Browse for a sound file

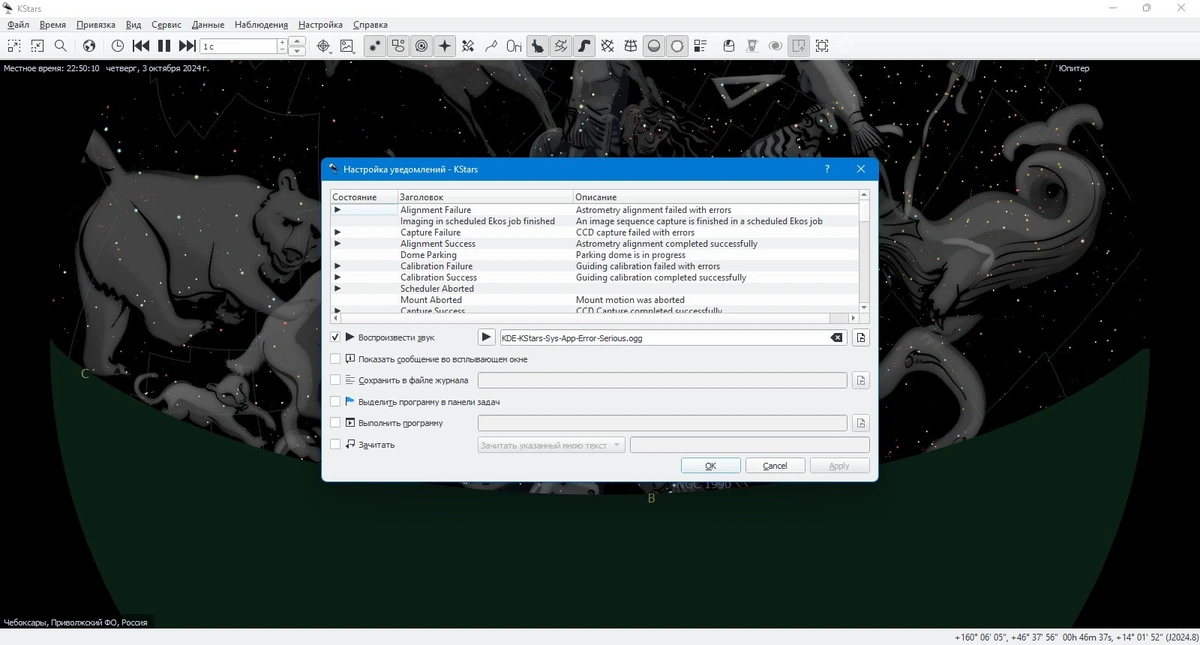click(x=861, y=338)
